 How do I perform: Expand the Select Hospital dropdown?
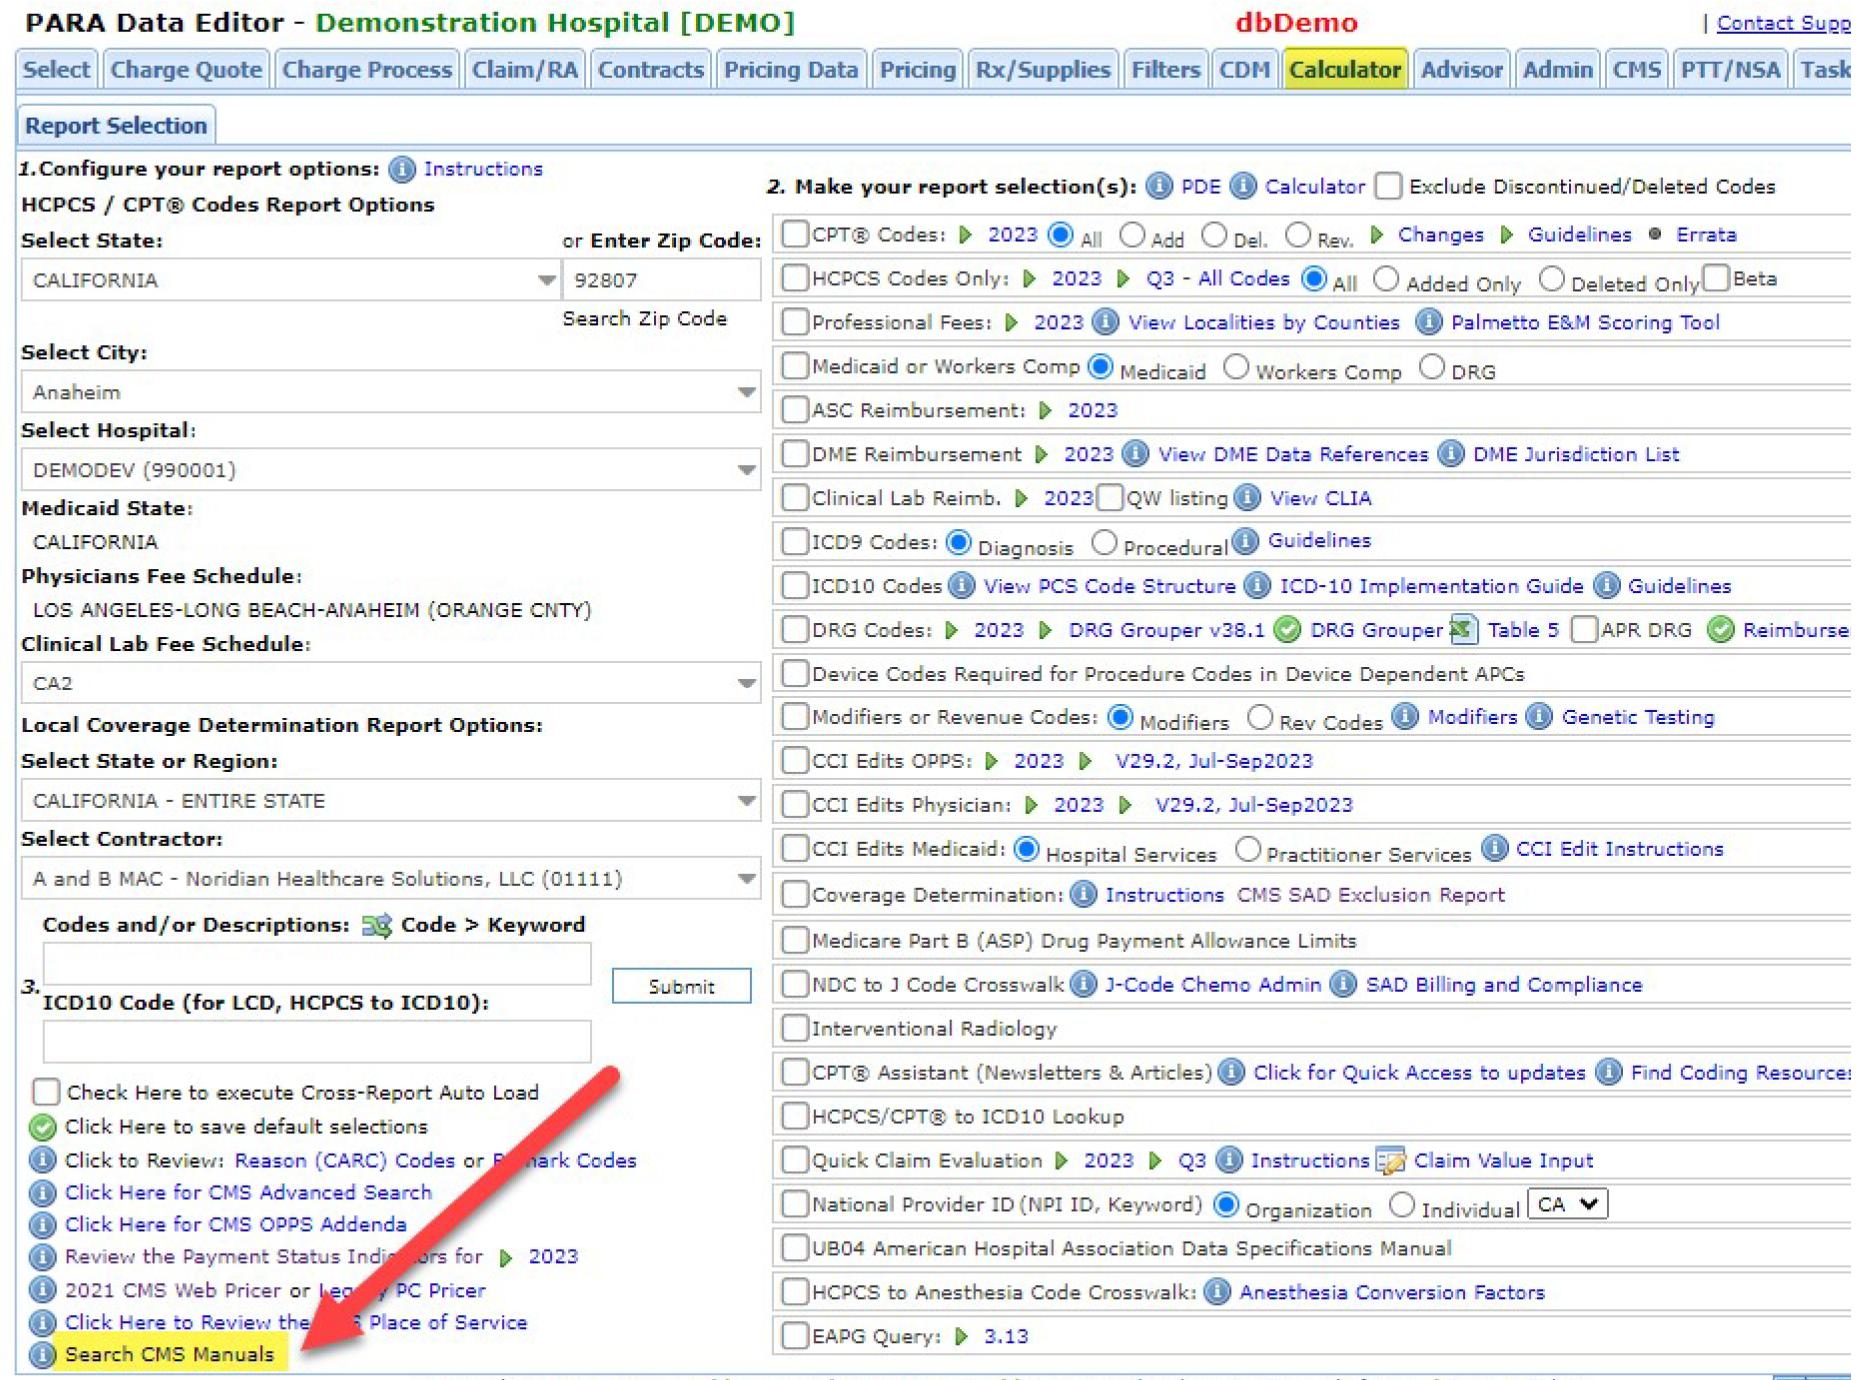pyautogui.click(x=390, y=470)
